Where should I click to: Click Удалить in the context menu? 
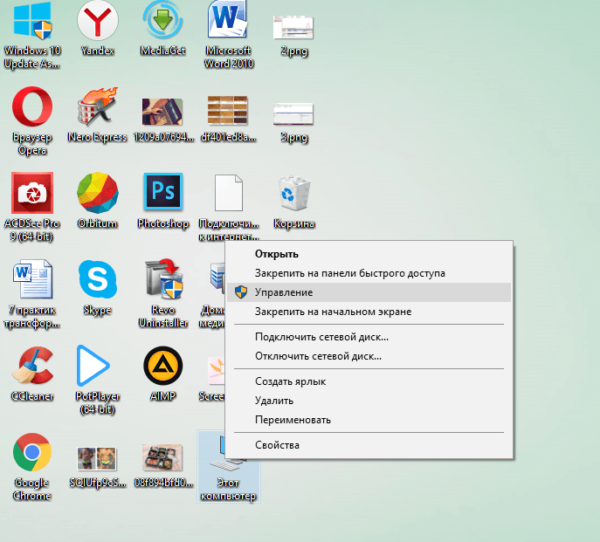coord(369,401)
